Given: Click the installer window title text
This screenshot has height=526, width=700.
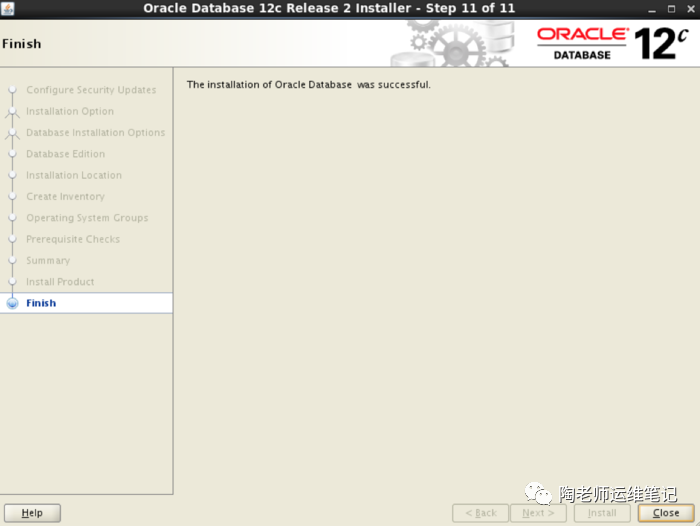Looking at the screenshot, I should 329,8.
